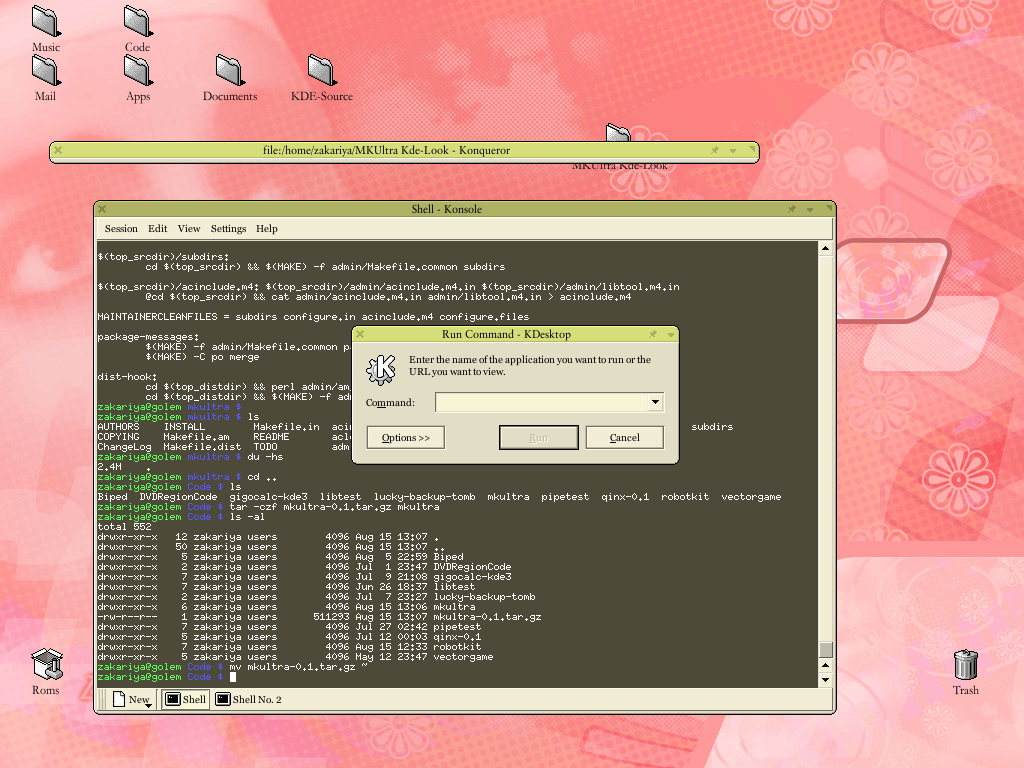This screenshot has width=1024, height=768.
Task: Expand the Command combo box dropdown
Action: [x=655, y=402]
